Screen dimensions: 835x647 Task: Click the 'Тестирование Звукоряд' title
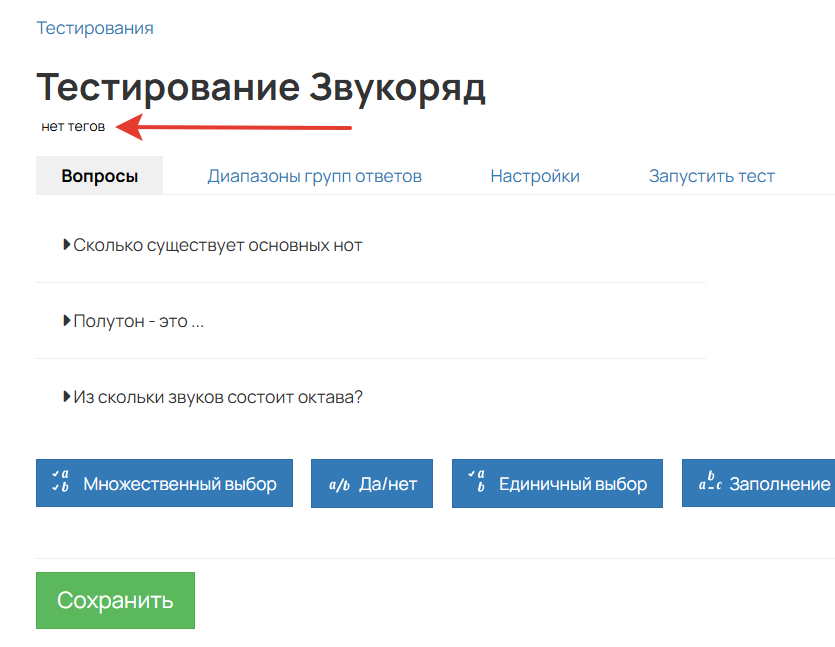262,88
